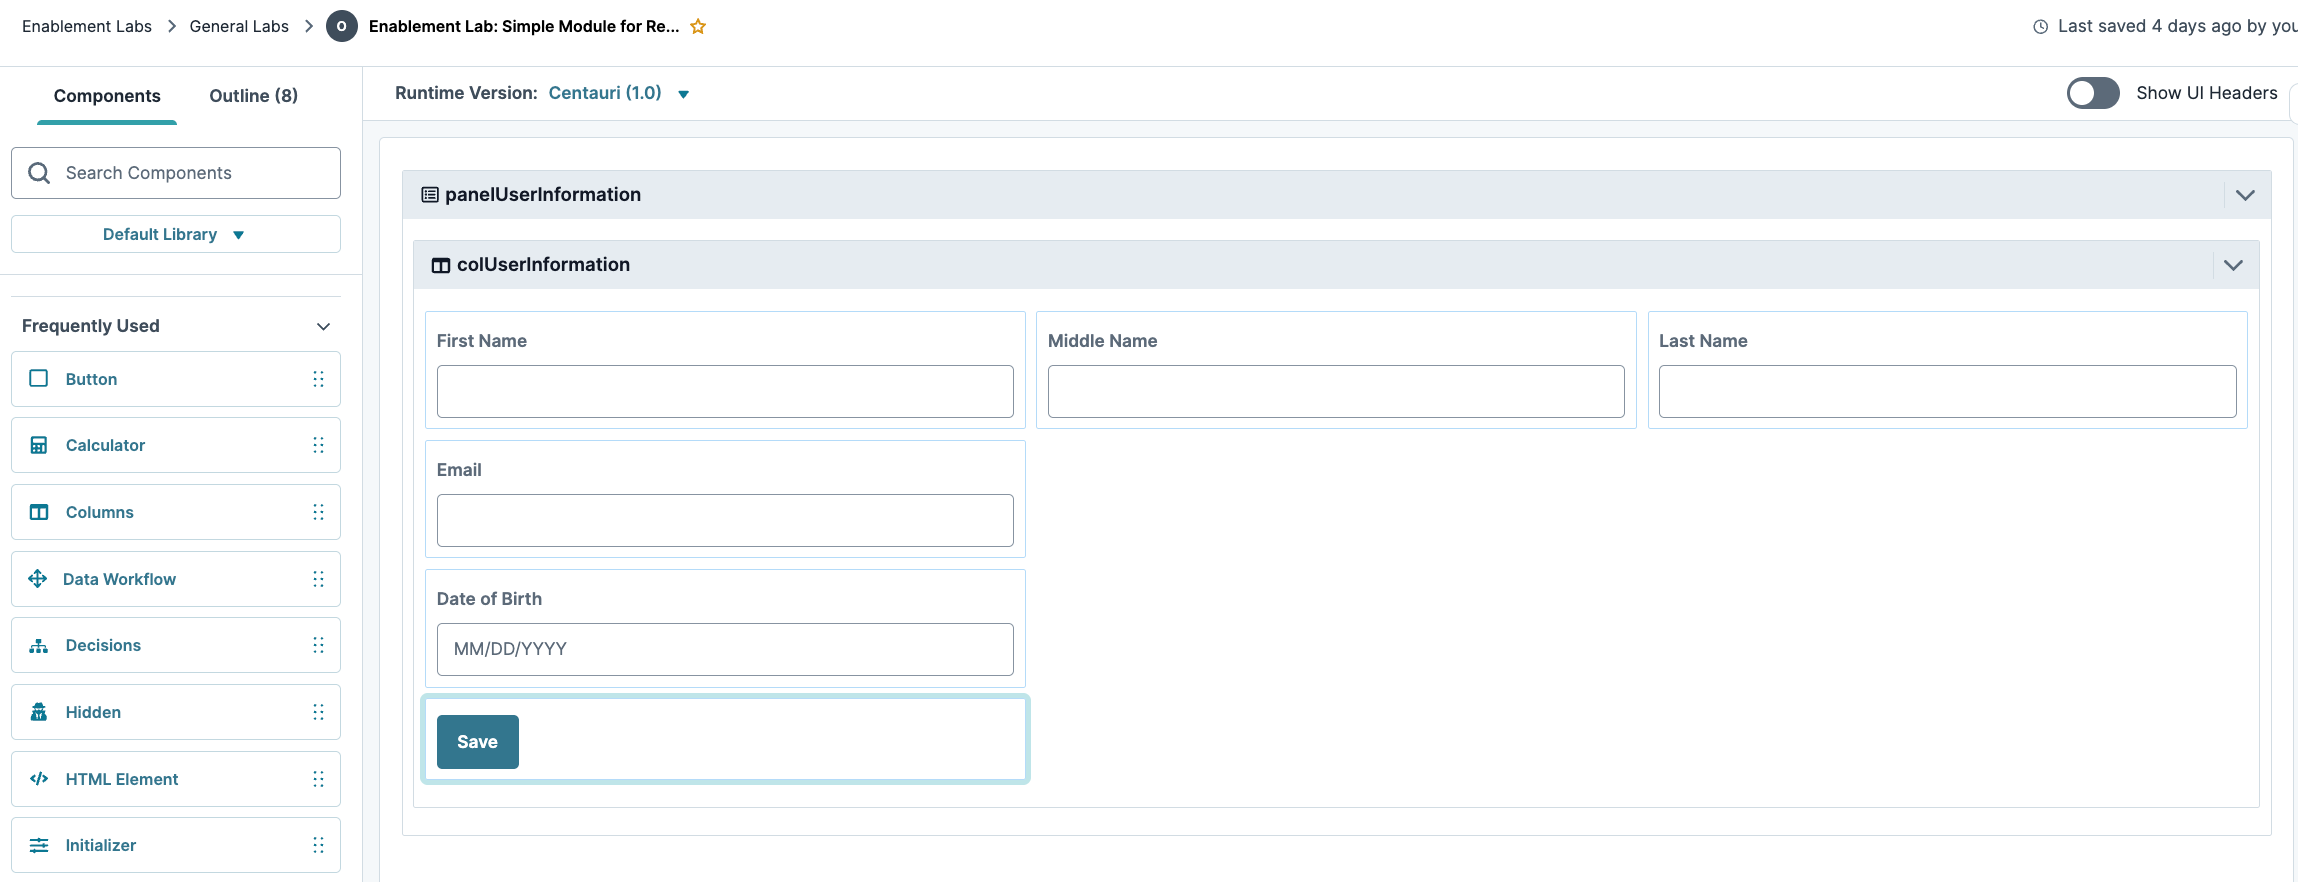Click the clock icon near Last saved
2302x882 pixels.
tap(2041, 27)
